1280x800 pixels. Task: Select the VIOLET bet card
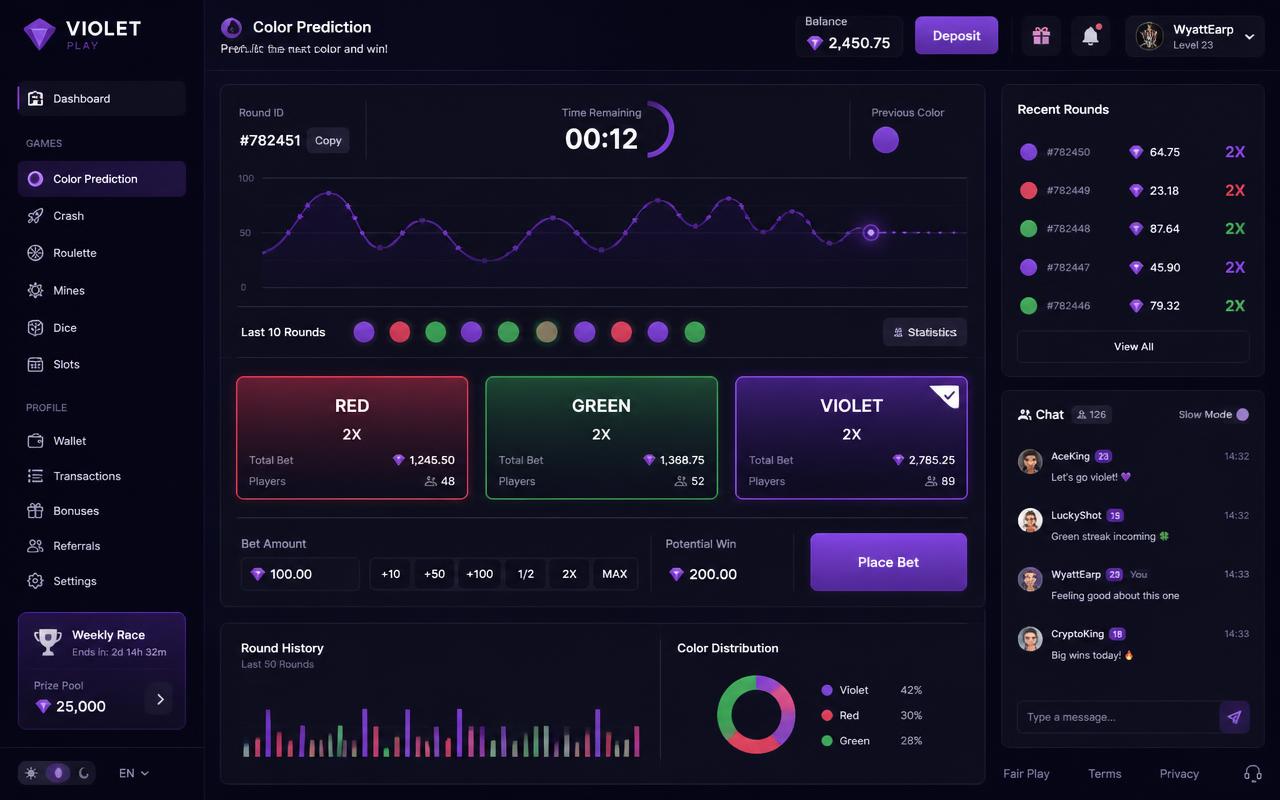851,438
